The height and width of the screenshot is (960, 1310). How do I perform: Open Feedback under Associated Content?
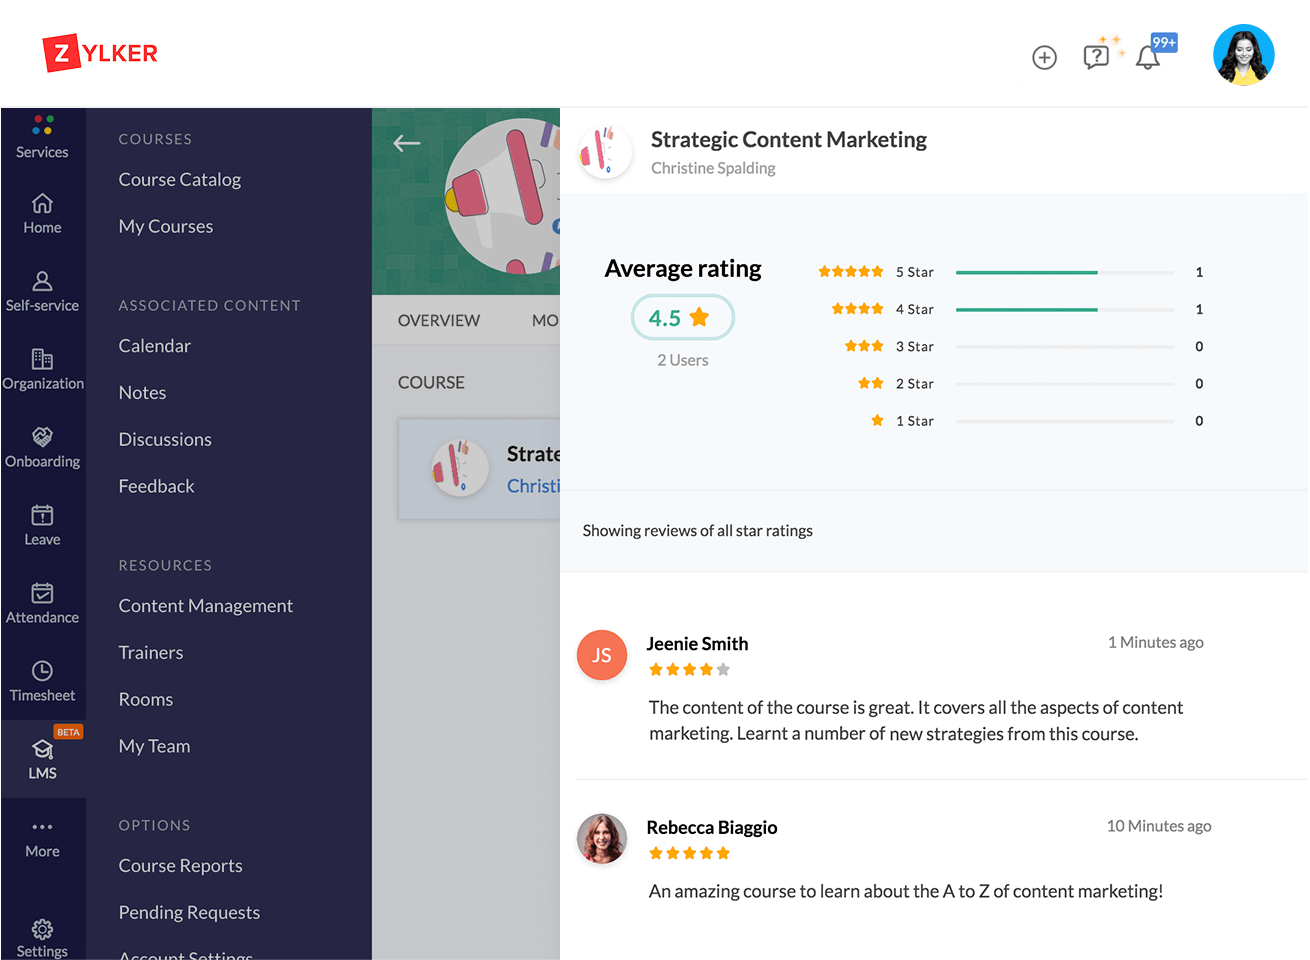(156, 487)
